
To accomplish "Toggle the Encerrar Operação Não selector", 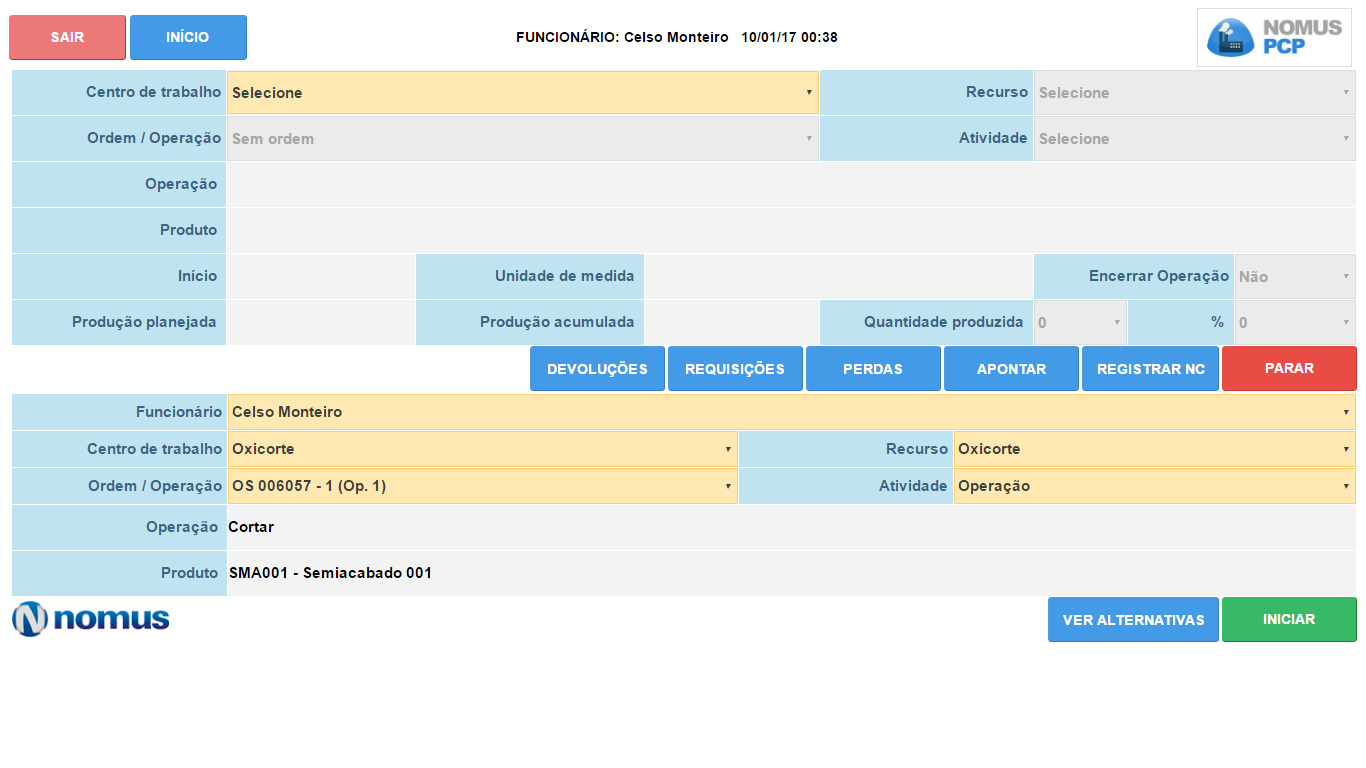I will (1294, 277).
